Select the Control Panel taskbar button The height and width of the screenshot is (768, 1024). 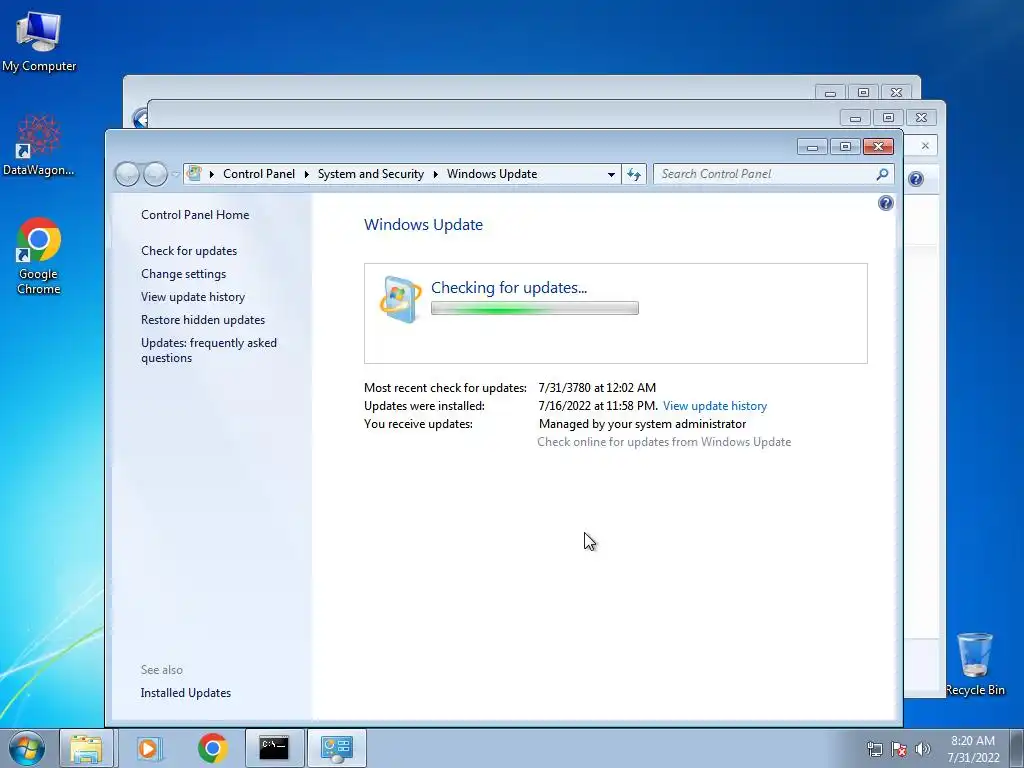[x=337, y=748]
